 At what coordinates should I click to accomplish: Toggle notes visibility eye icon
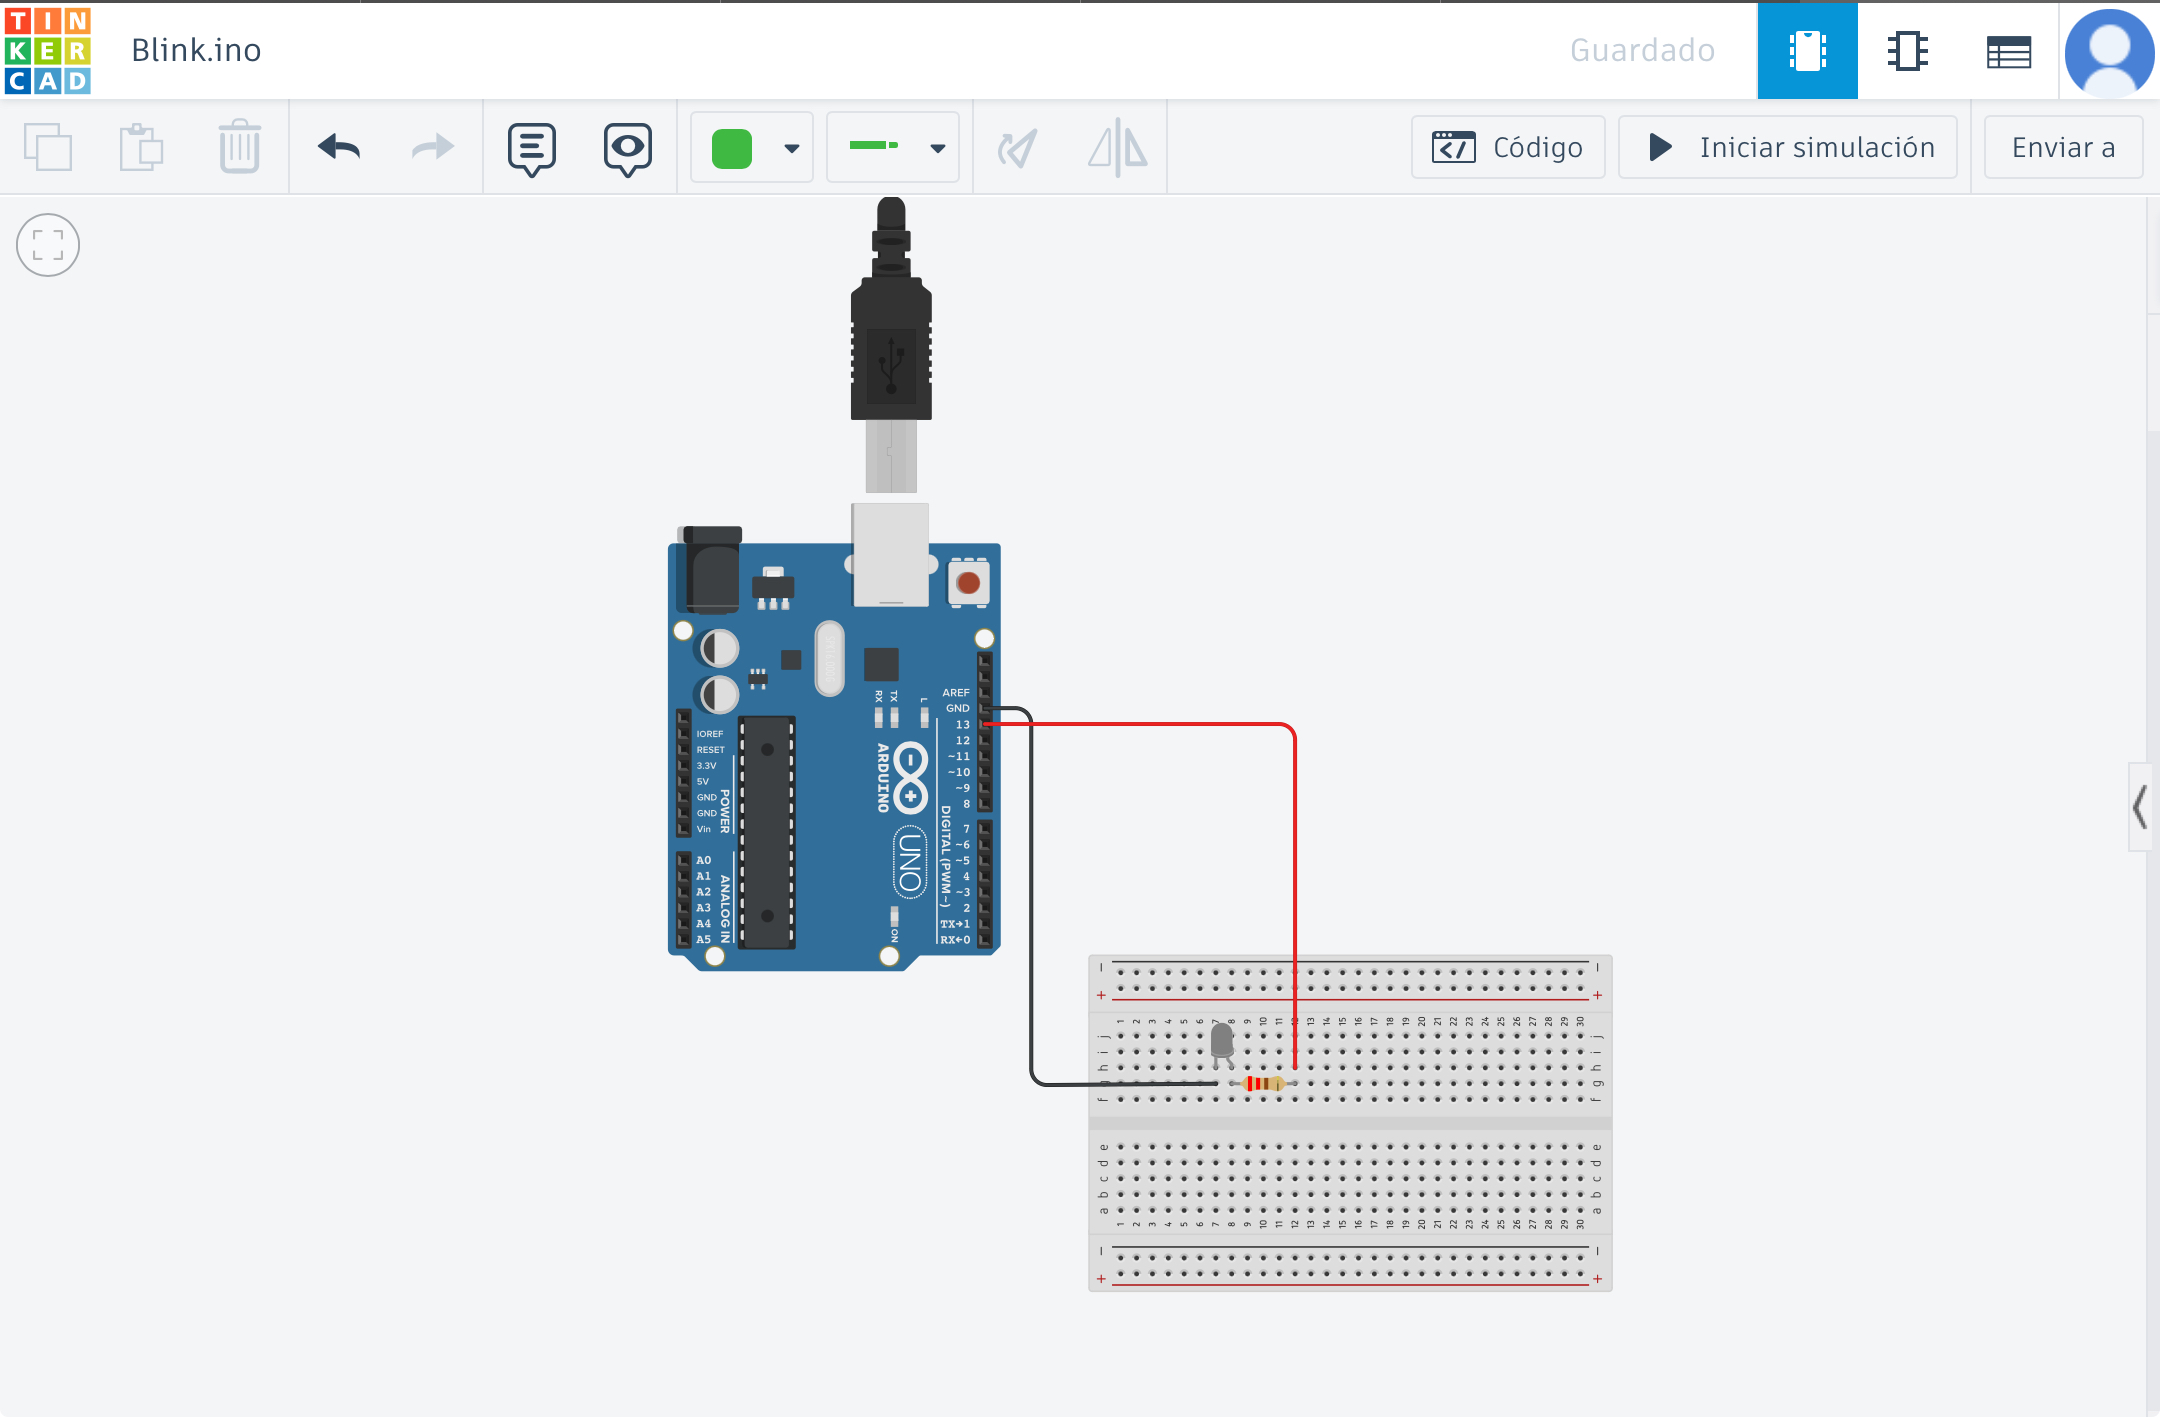pyautogui.click(x=627, y=149)
